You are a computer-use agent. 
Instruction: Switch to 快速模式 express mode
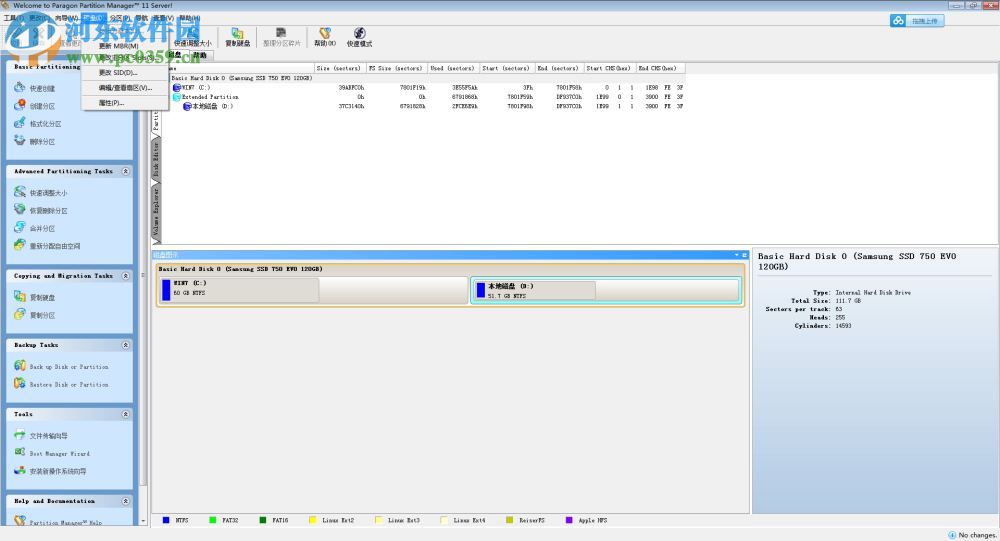click(359, 38)
